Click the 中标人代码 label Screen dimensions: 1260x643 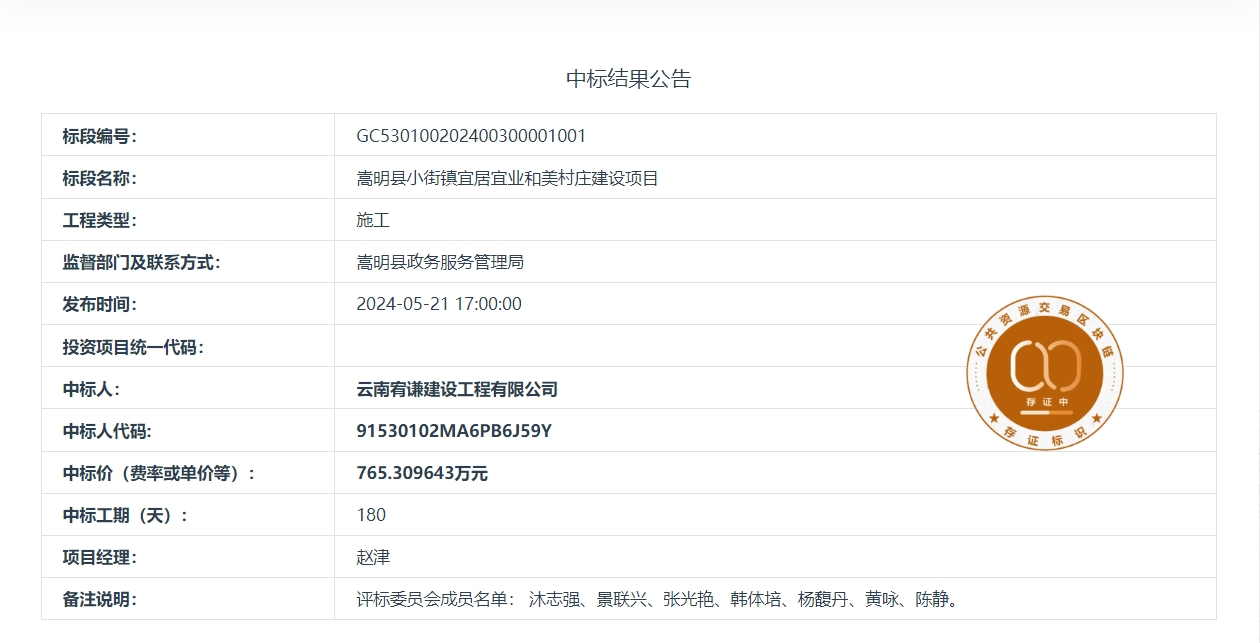click(108, 431)
